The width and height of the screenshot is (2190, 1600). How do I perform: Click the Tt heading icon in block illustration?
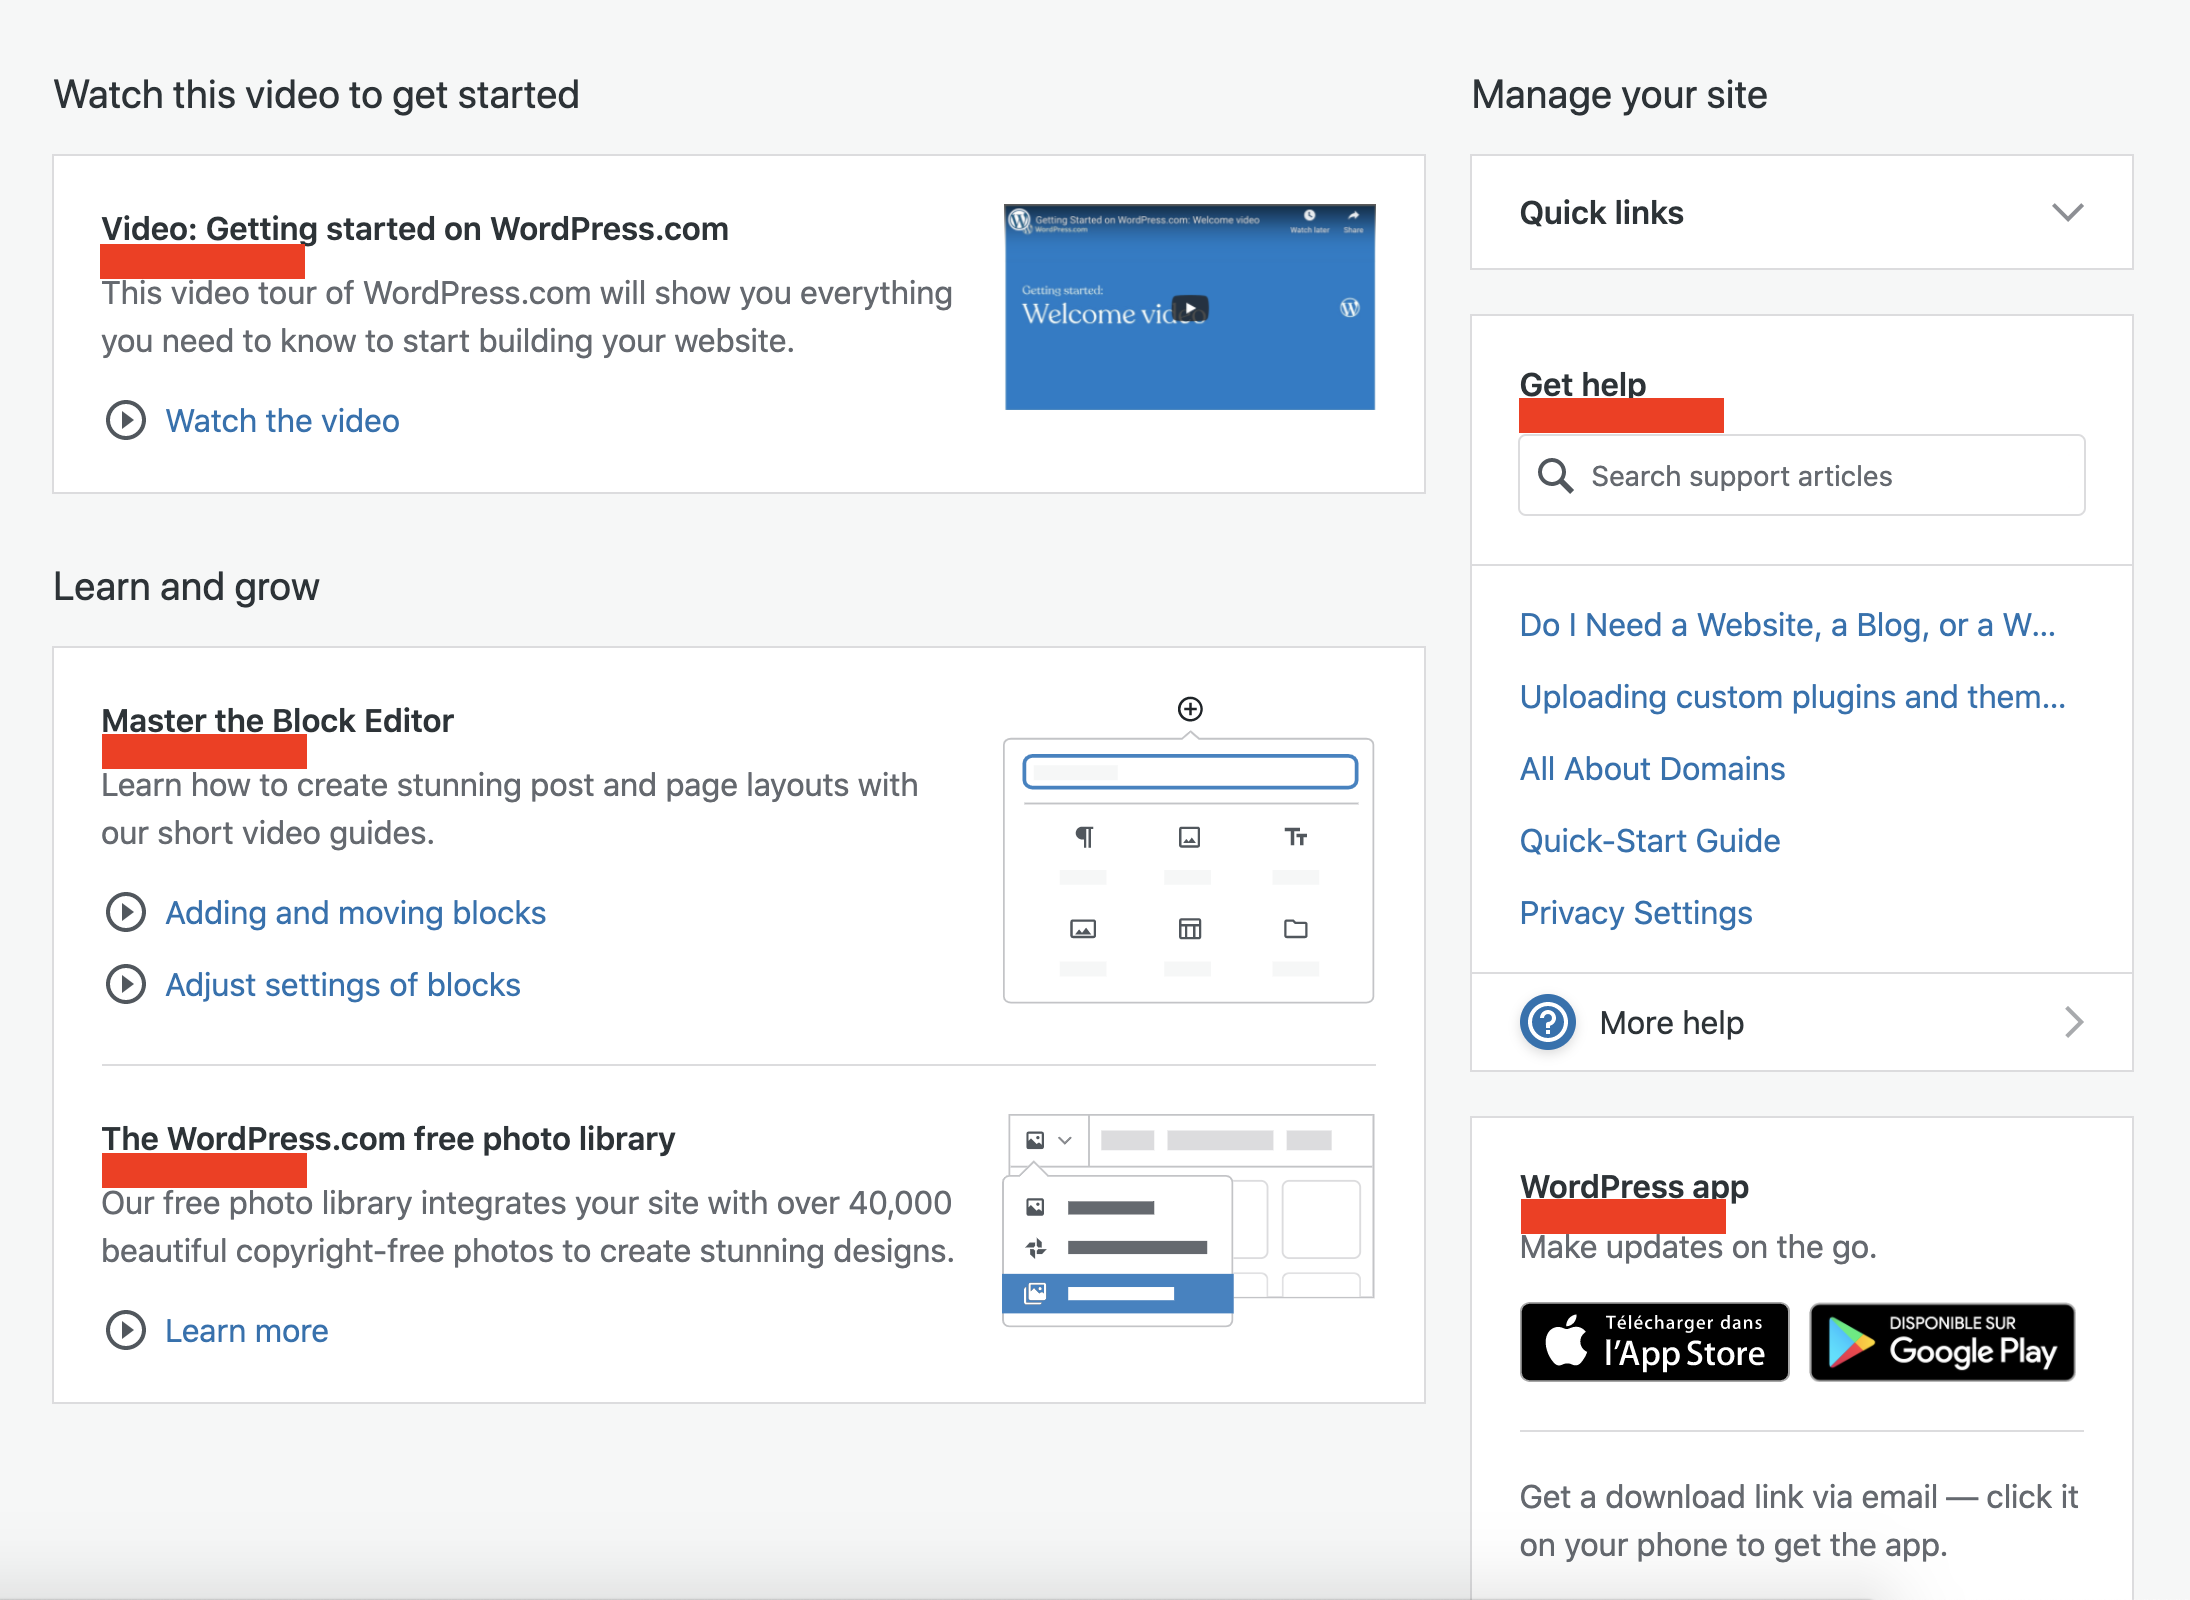point(1296,837)
